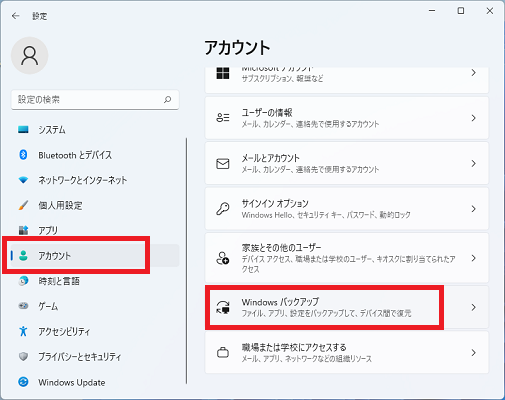Click the 設定 window title text
The image size is (505, 400).
pyautogui.click(x=40, y=16)
